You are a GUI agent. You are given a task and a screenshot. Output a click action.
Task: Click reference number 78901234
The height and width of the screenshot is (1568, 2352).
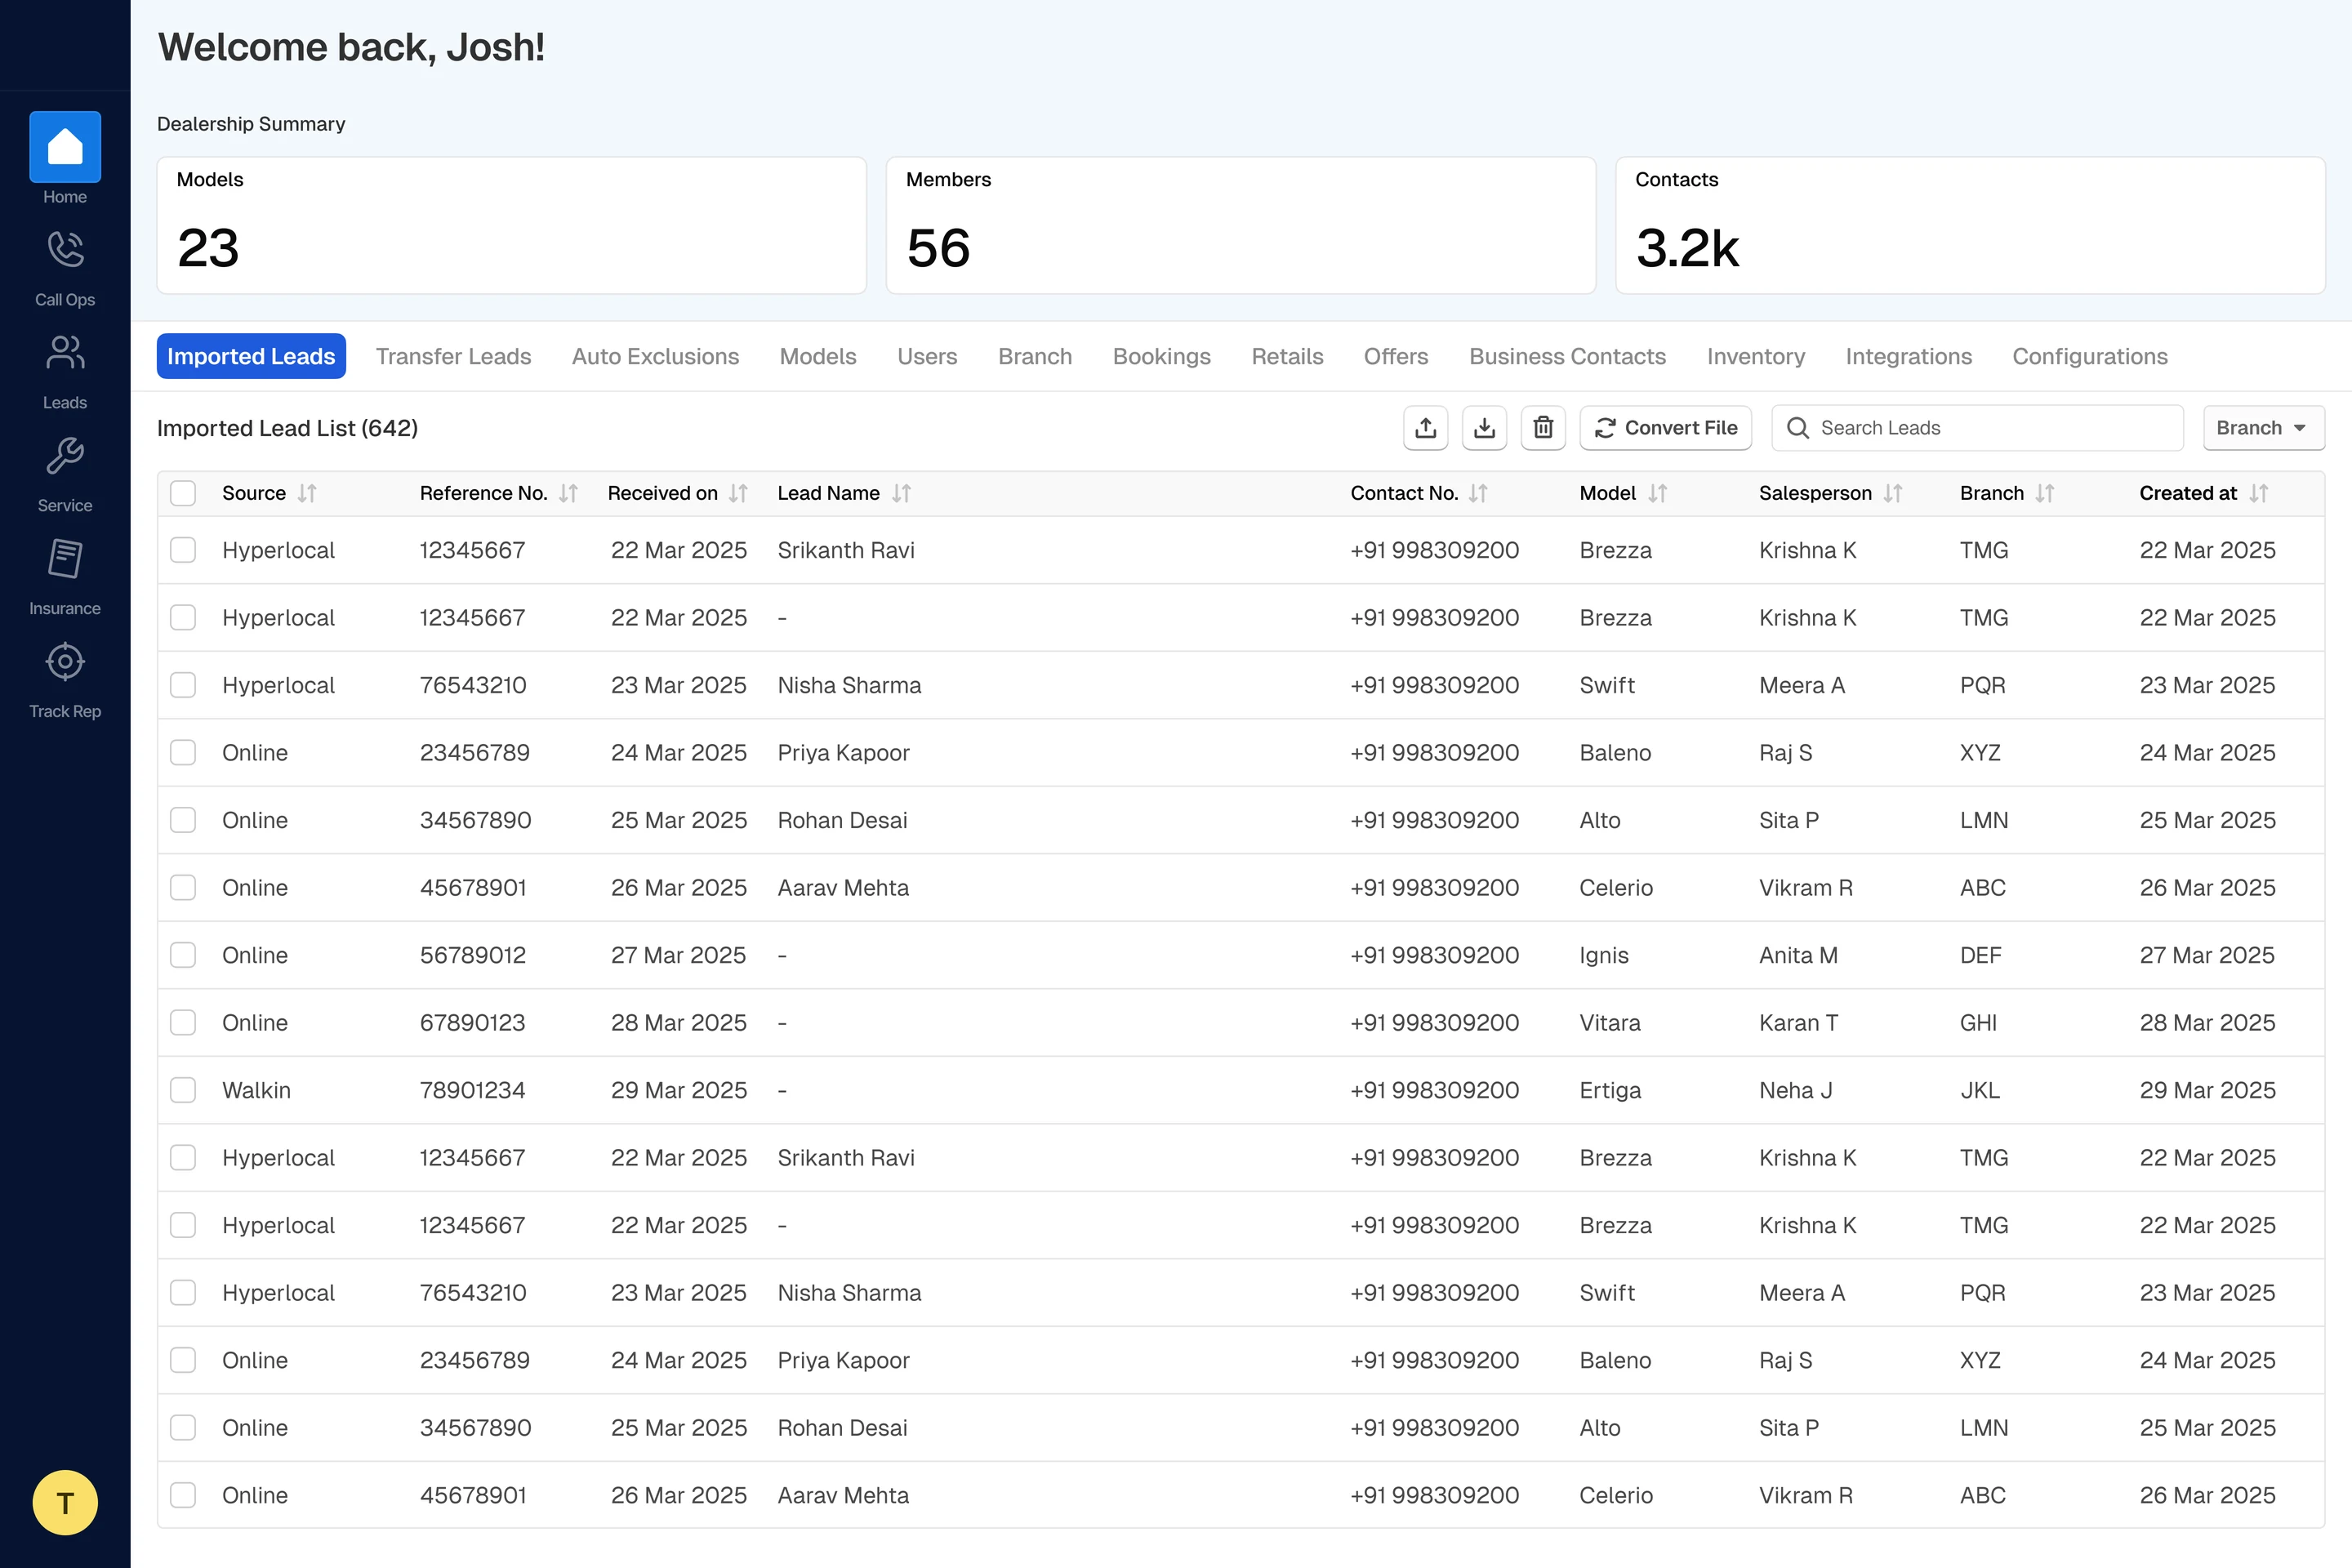pyautogui.click(x=472, y=1090)
